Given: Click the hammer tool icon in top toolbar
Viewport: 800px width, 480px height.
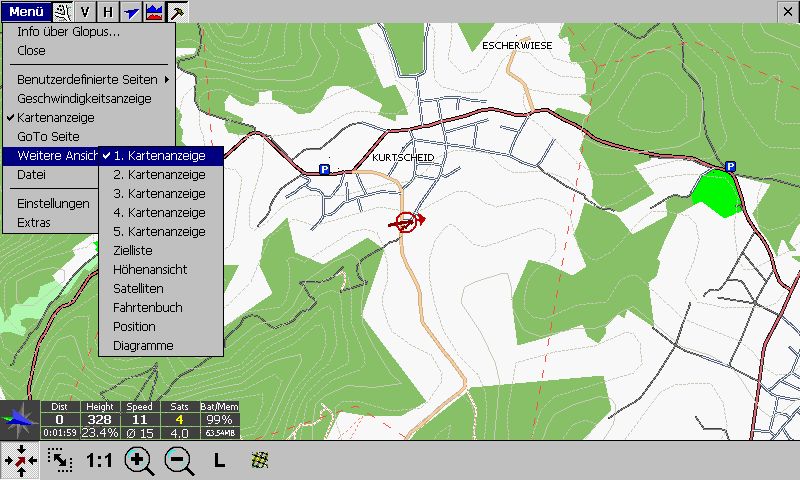Looking at the screenshot, I should point(177,12).
